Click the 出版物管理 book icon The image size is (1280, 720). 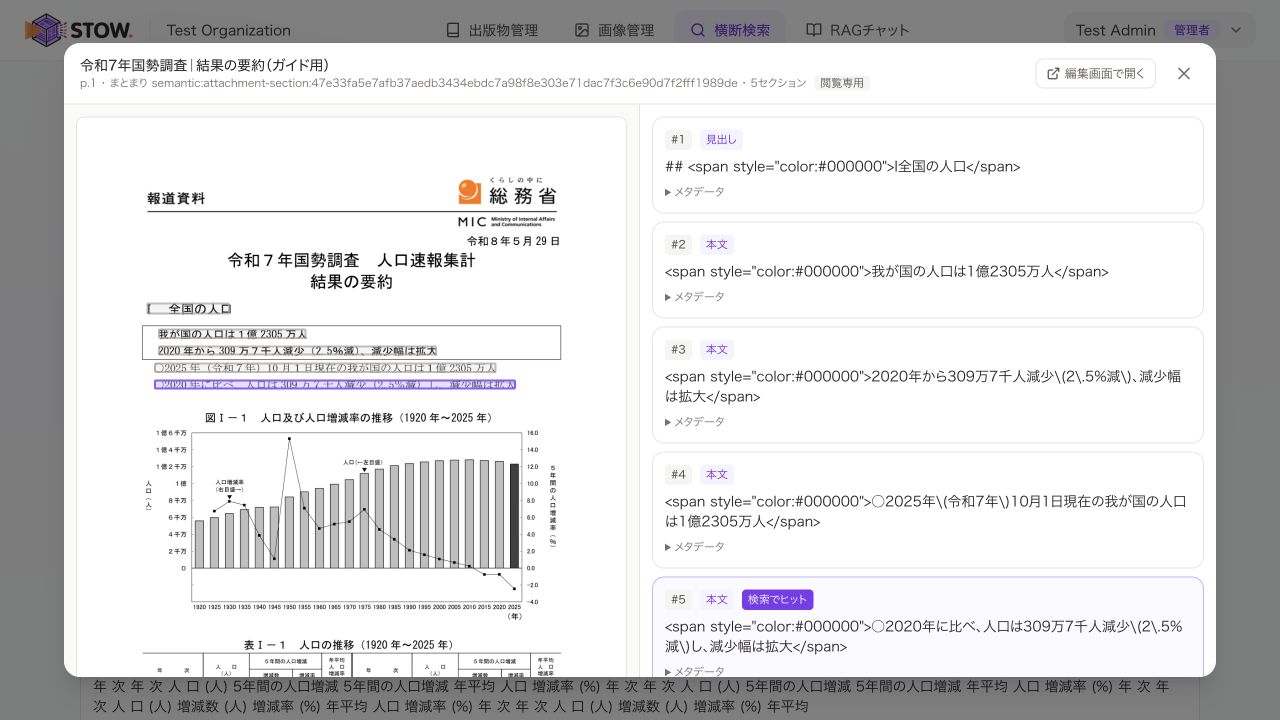pyautogui.click(x=453, y=30)
